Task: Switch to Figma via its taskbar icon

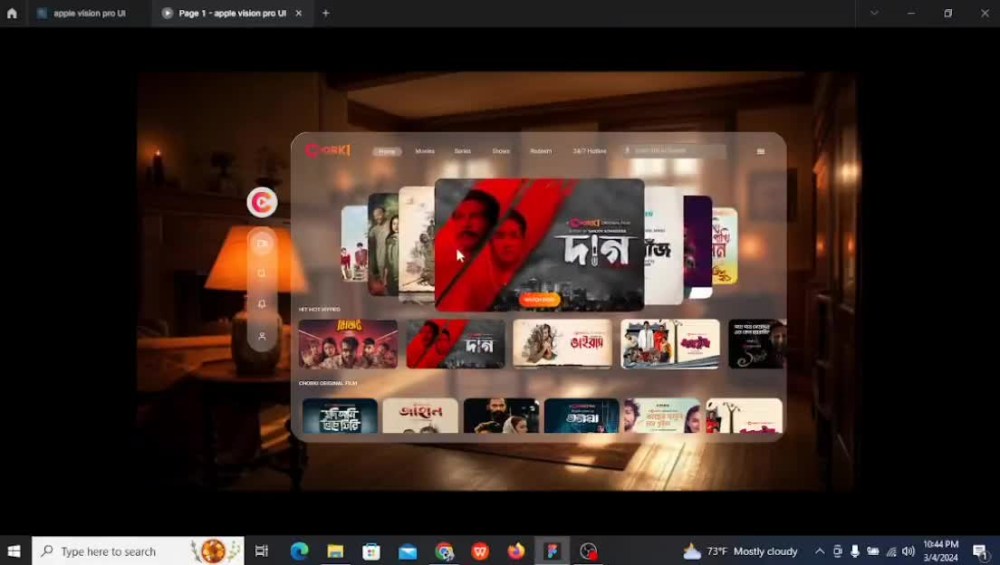Action: [x=552, y=551]
